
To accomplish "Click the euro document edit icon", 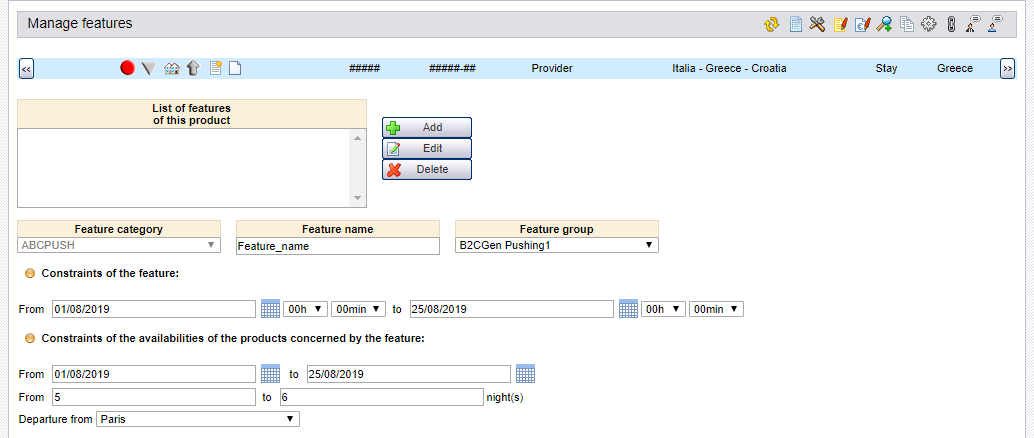I will point(862,24).
